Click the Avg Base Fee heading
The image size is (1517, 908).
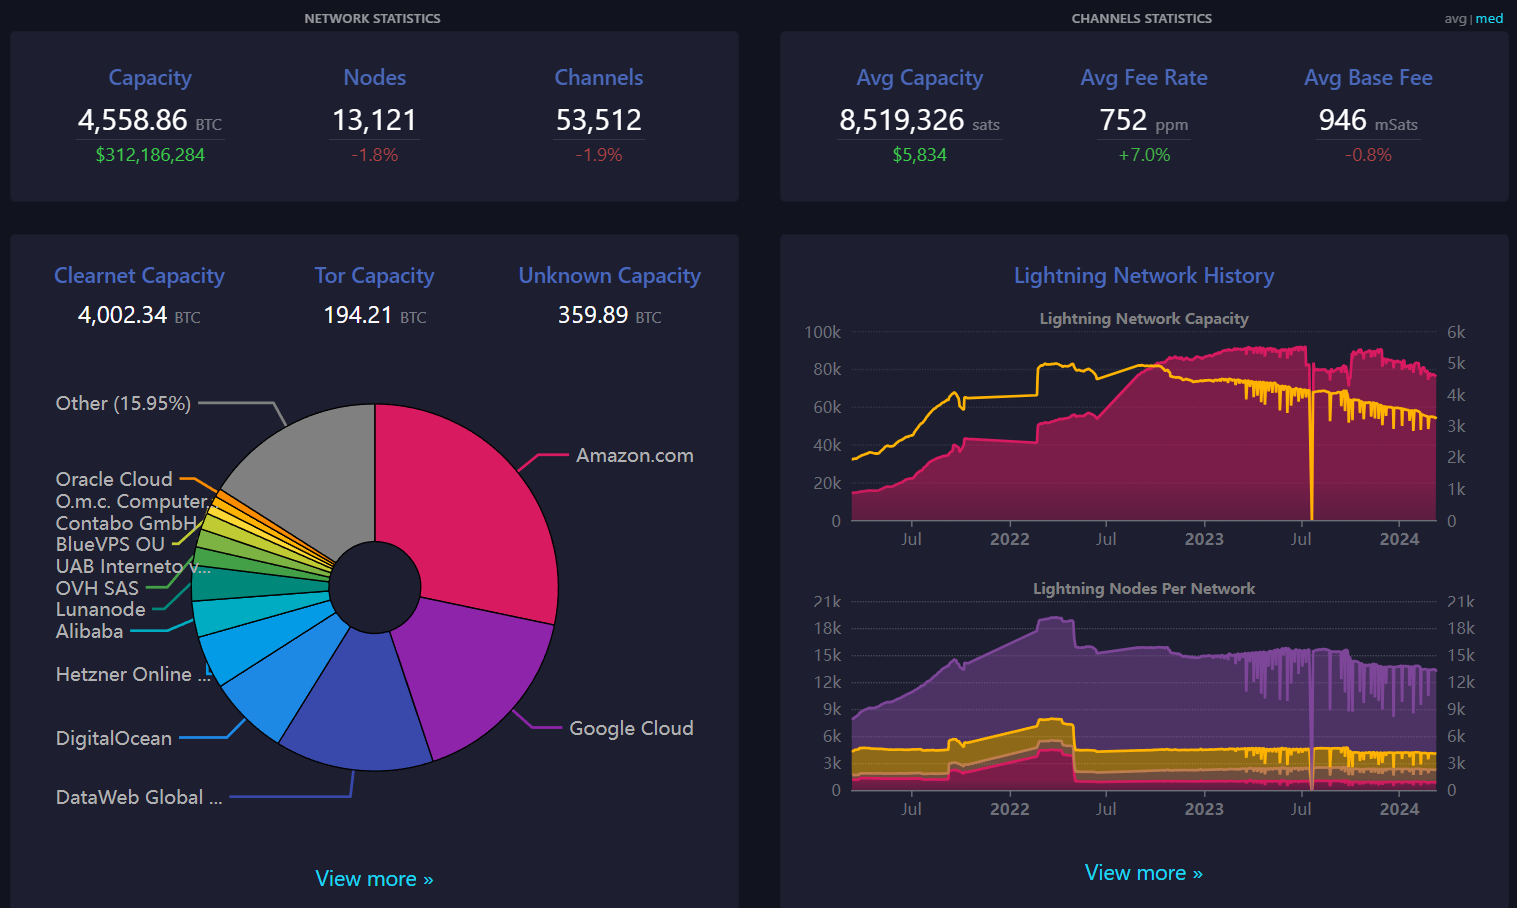1368,77
